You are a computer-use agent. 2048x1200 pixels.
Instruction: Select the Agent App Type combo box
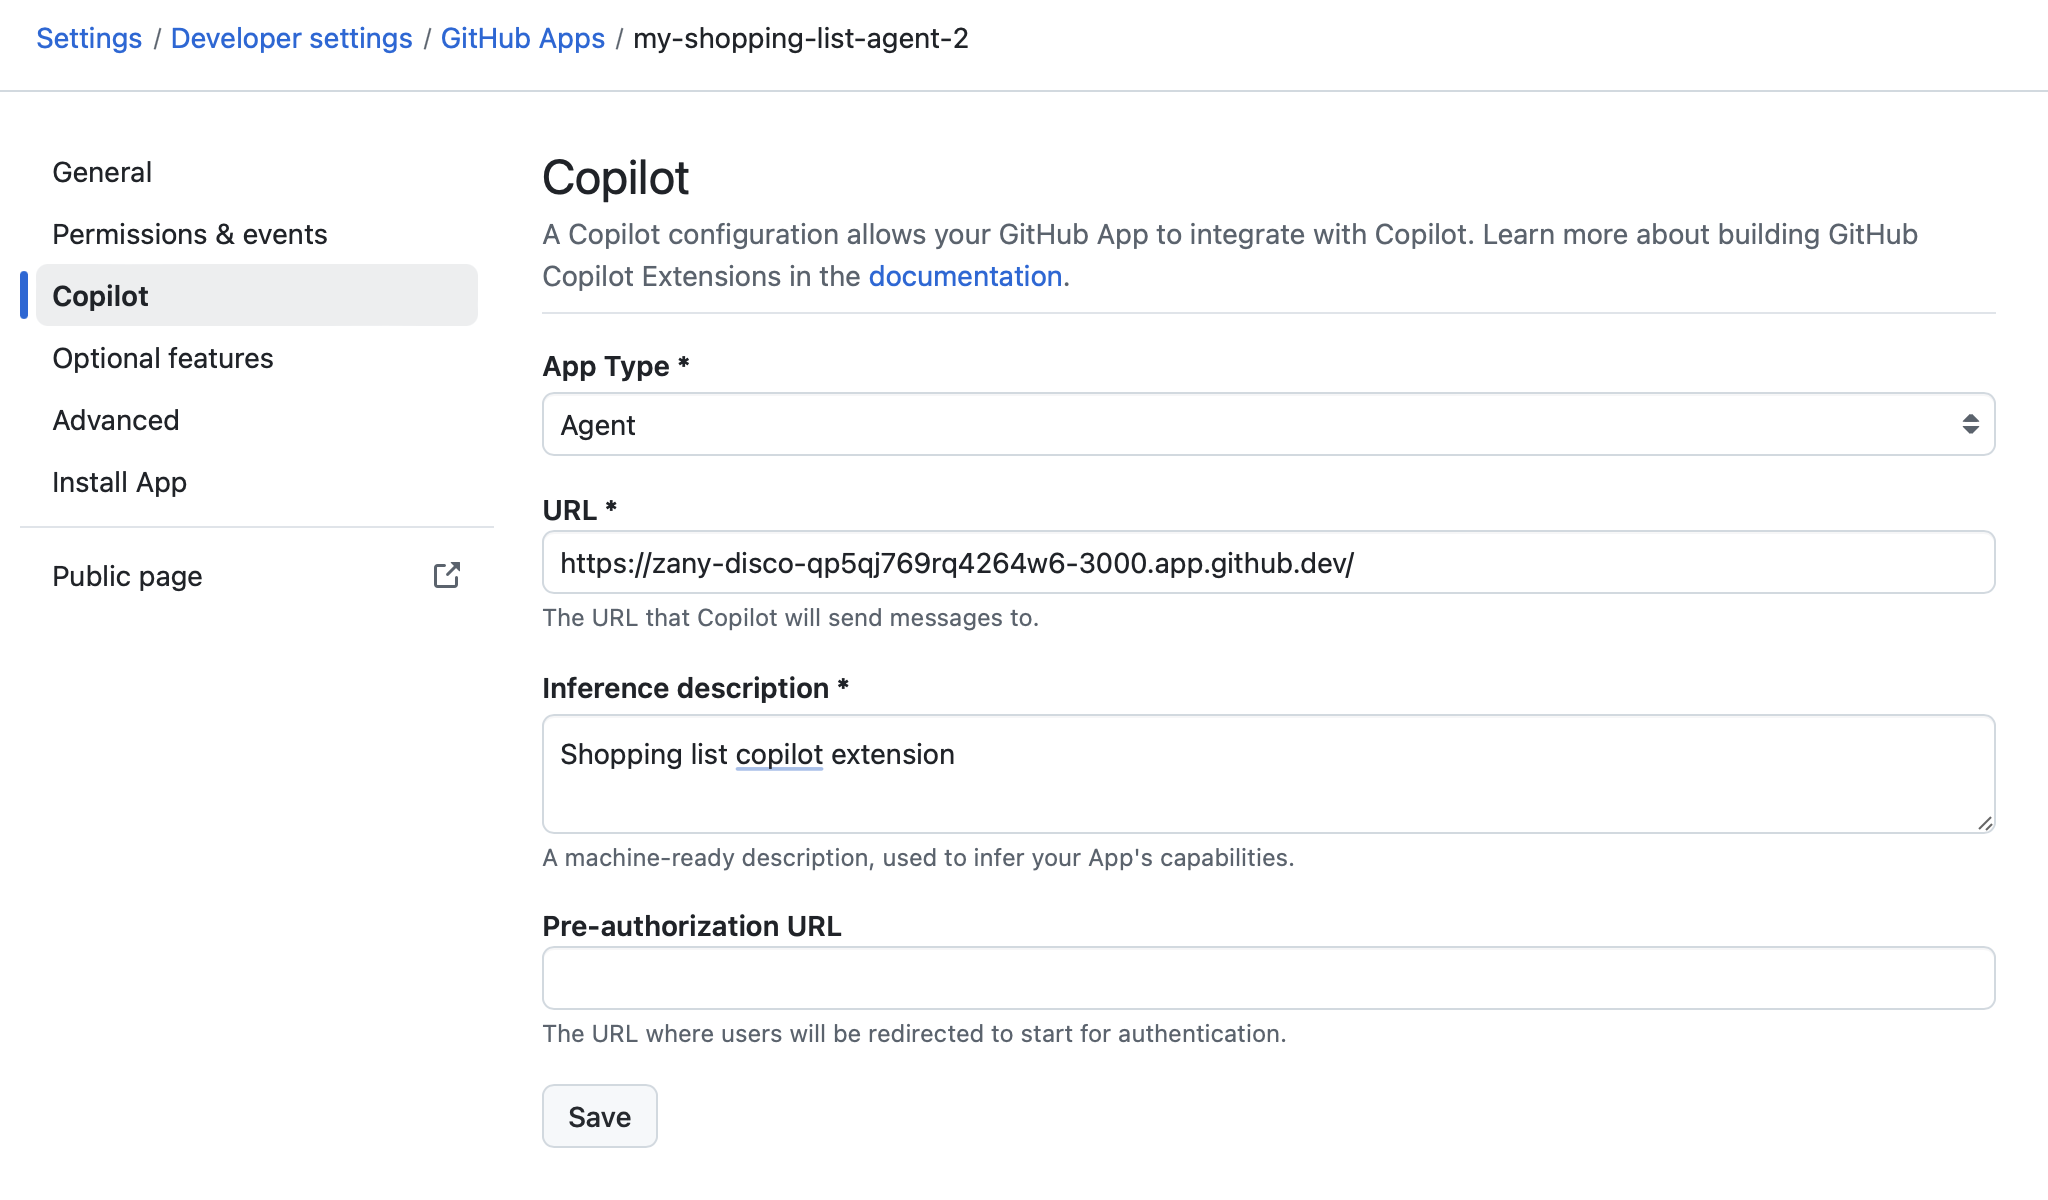1200,425
